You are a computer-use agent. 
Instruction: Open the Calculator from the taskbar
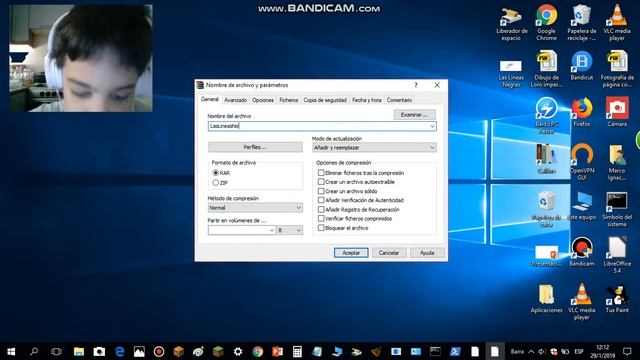(x=297, y=351)
